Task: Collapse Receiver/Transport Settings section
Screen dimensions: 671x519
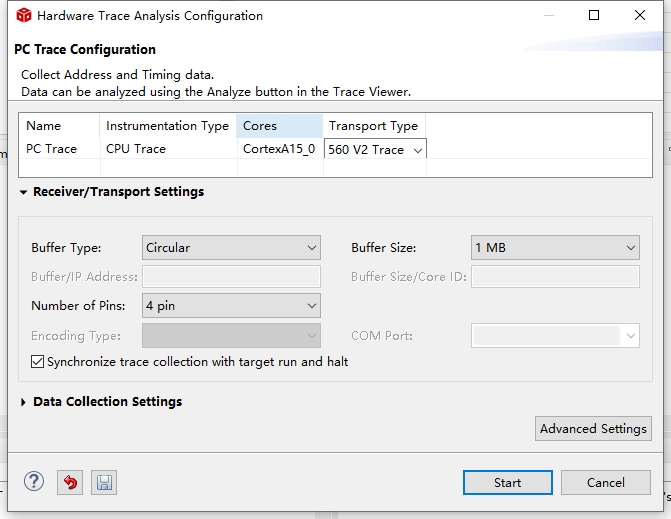Action: tap(24, 192)
